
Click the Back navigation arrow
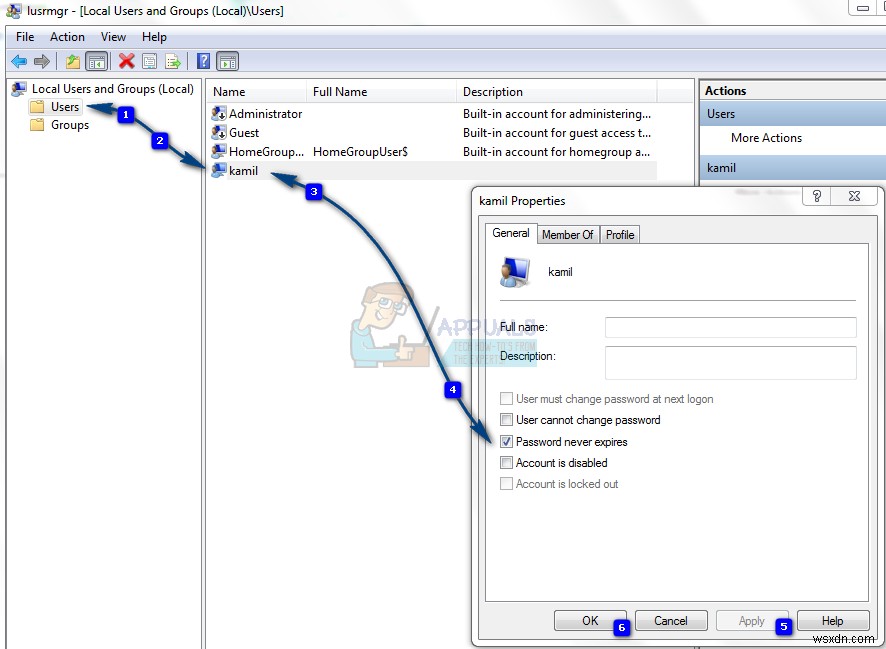point(18,60)
